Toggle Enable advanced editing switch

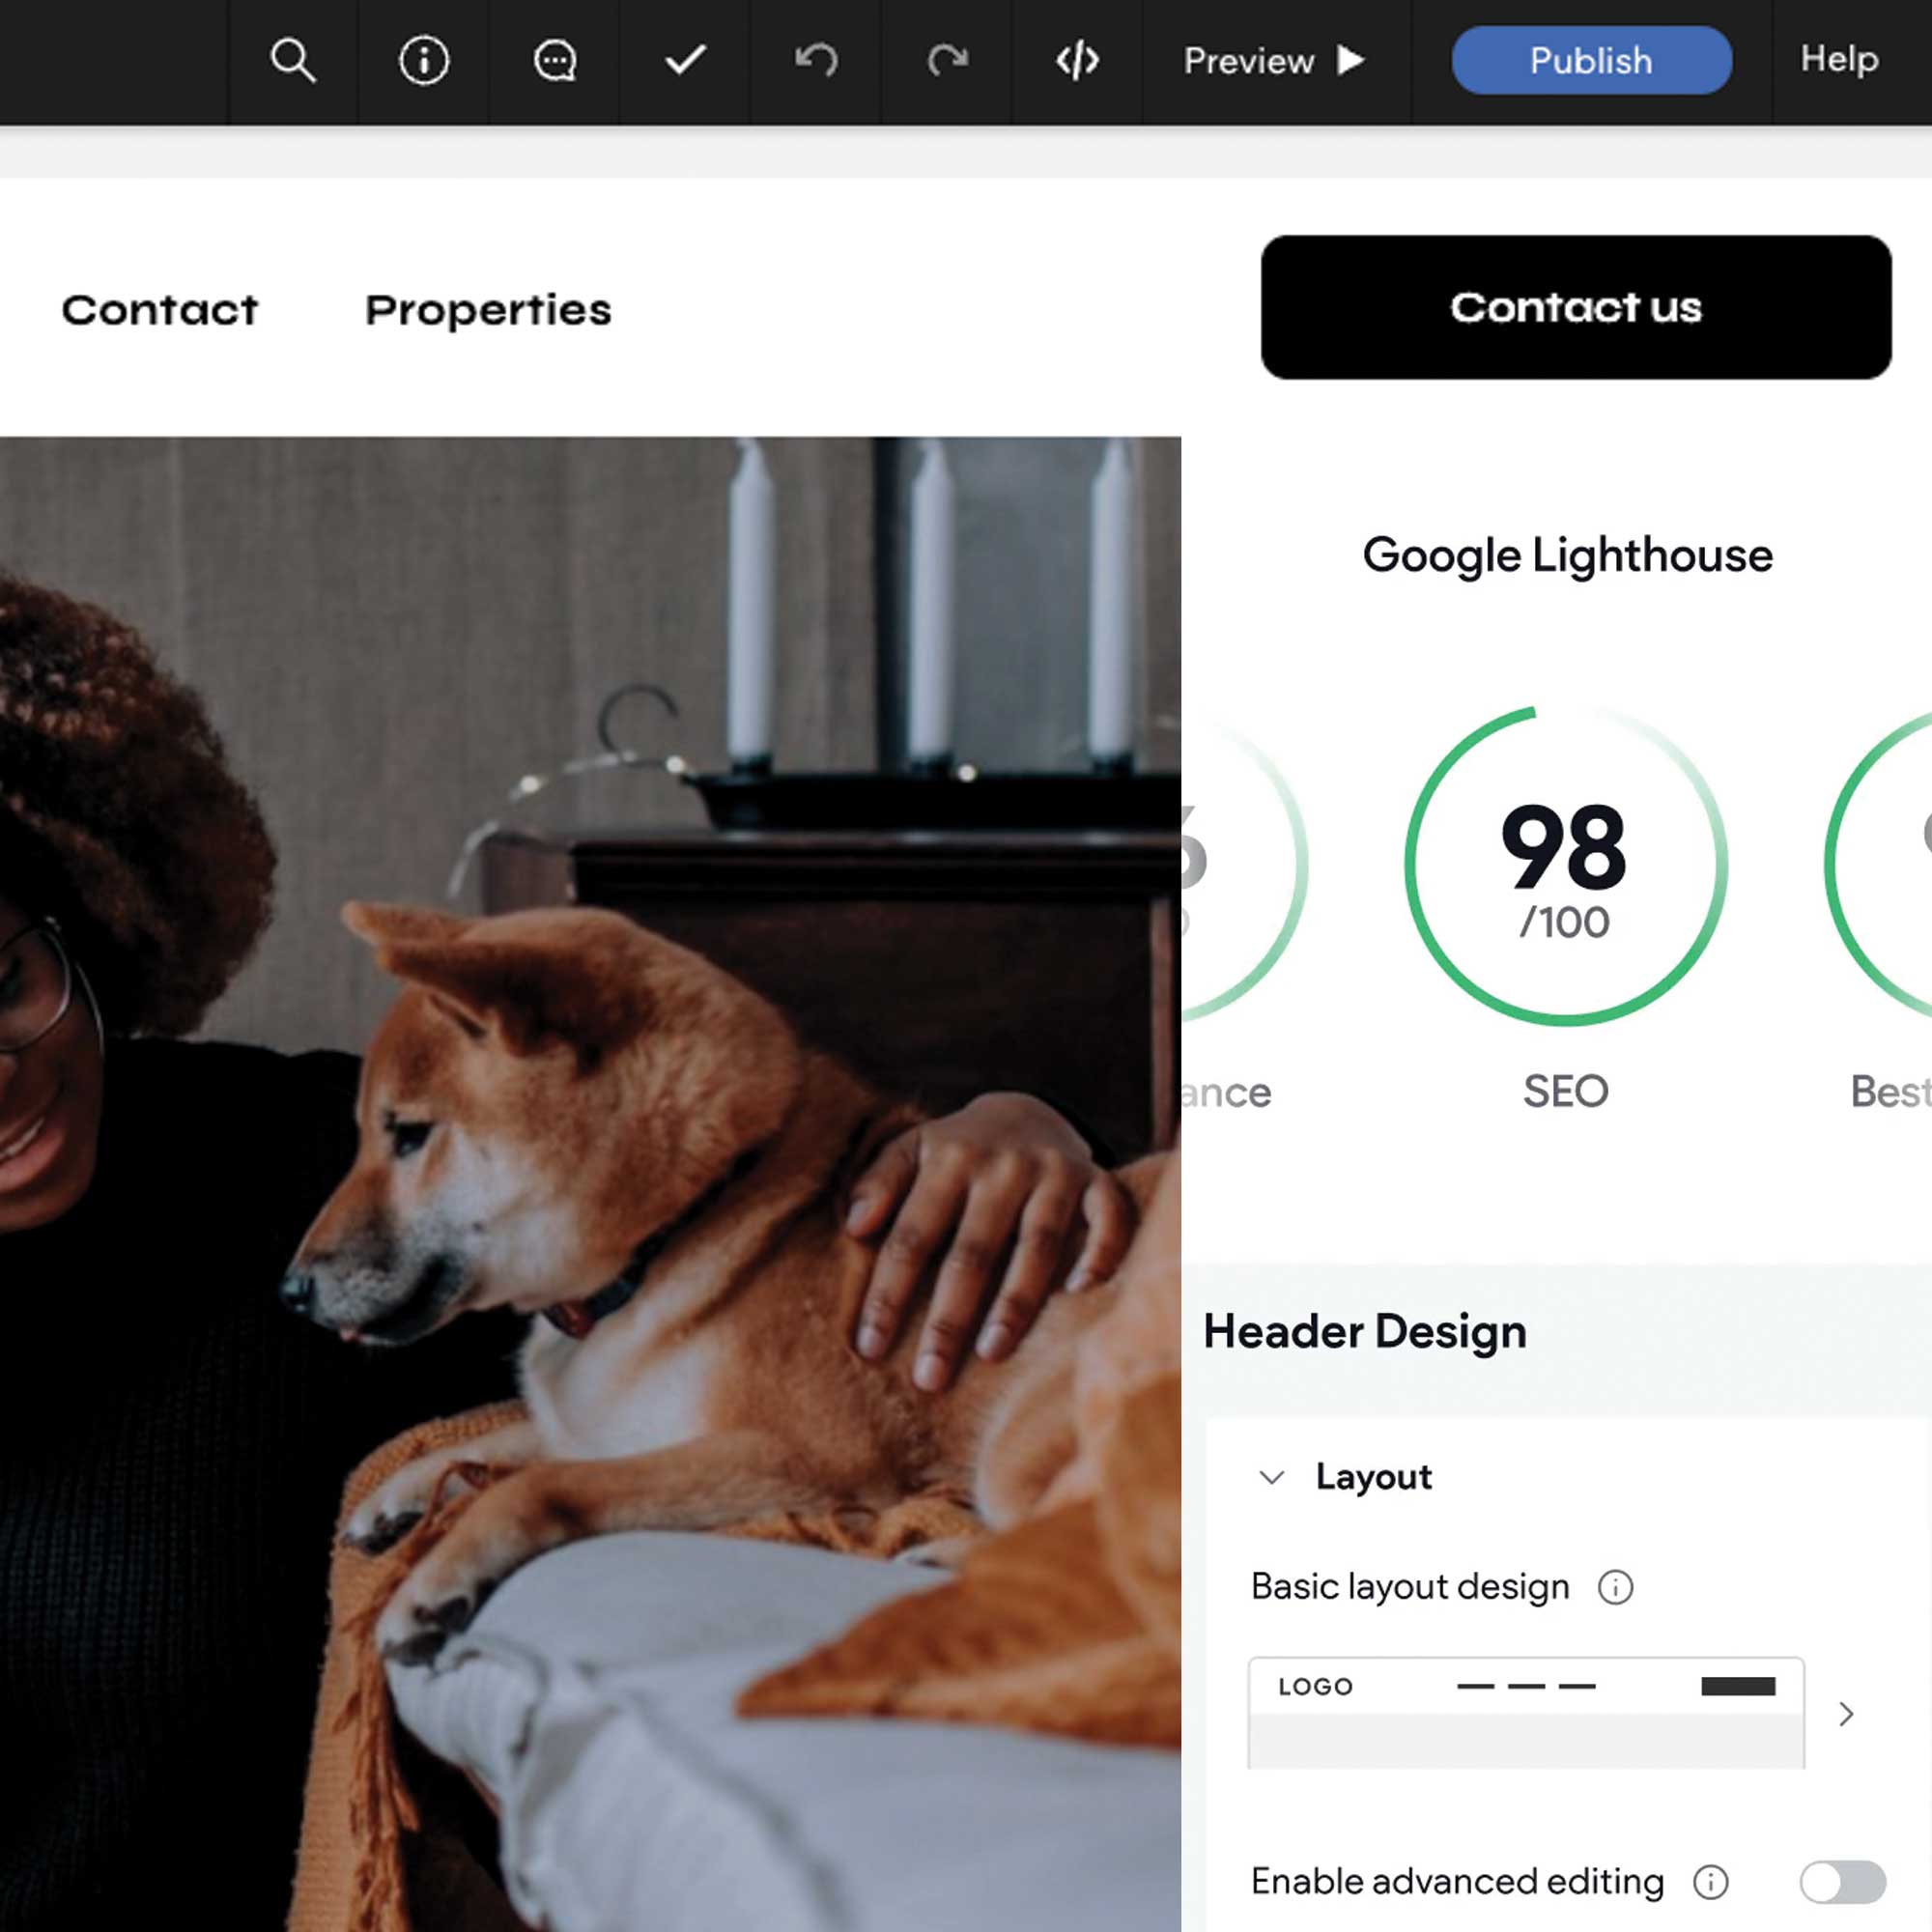1842,1882
